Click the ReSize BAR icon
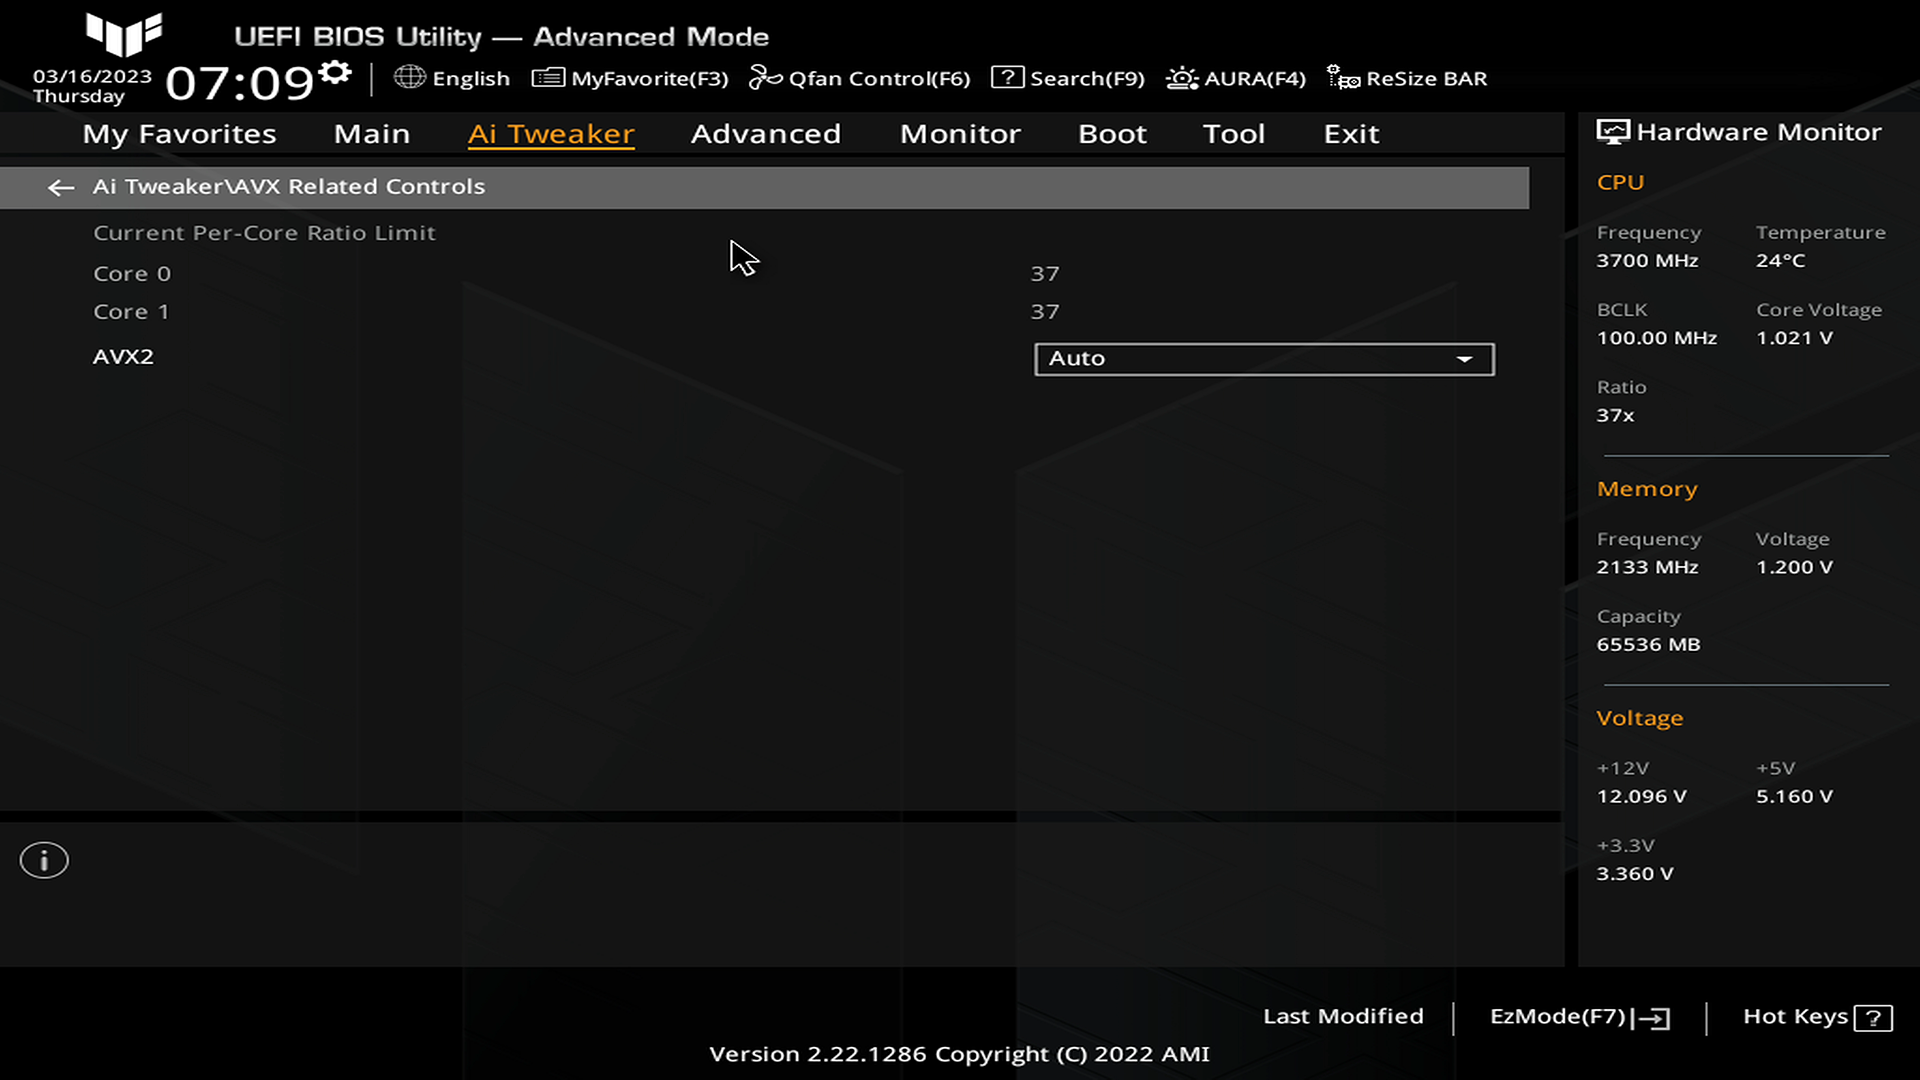The height and width of the screenshot is (1080, 1920). [x=1343, y=77]
